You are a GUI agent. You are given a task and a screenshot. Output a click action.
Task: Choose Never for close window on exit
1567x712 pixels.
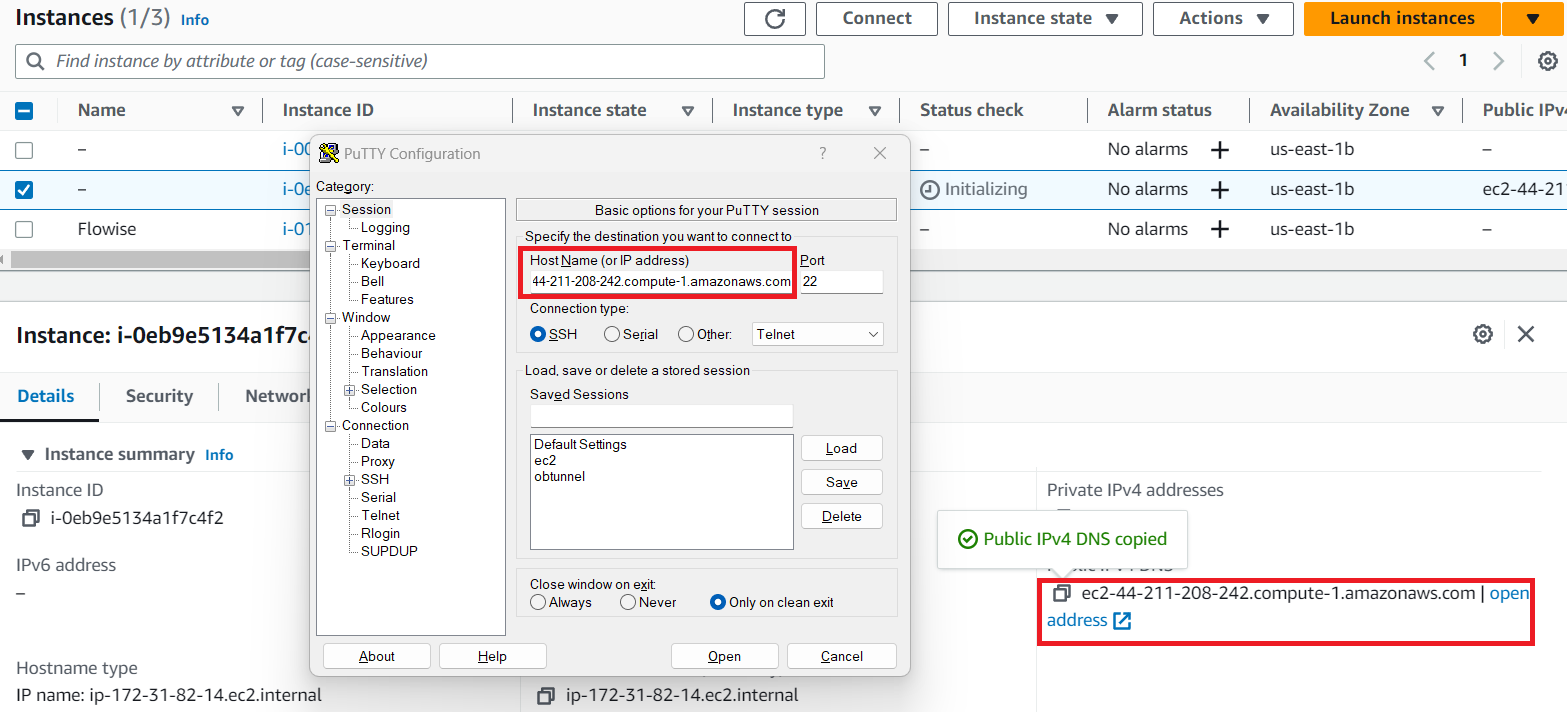coord(628,602)
